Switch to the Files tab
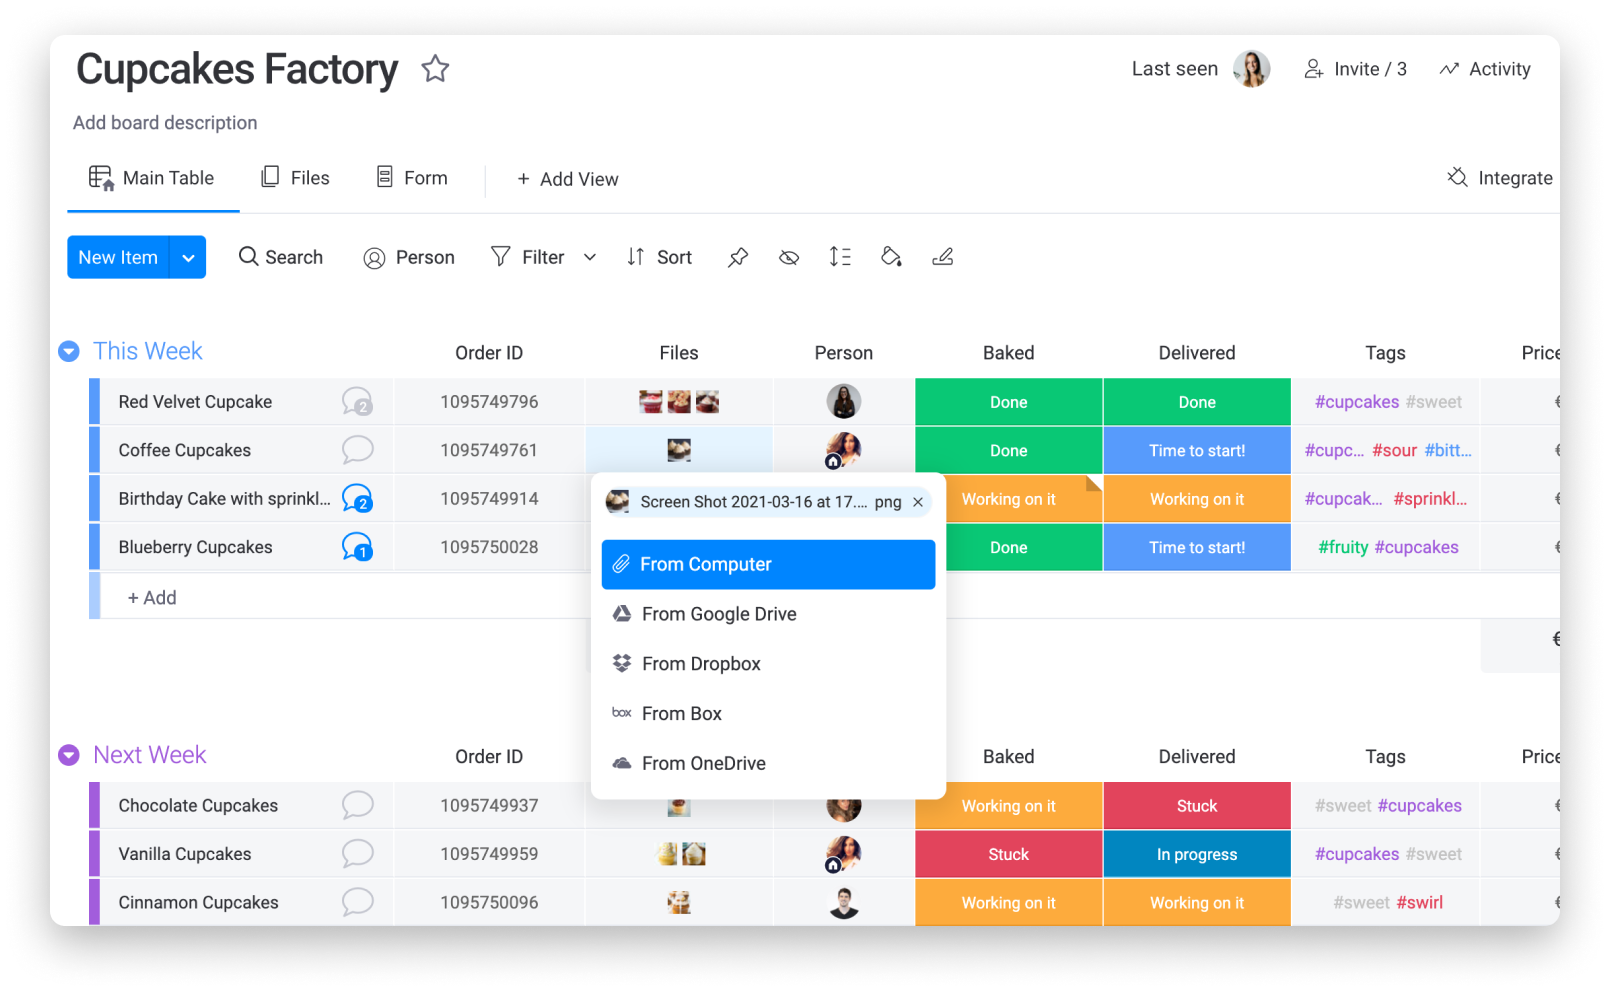 tap(295, 178)
